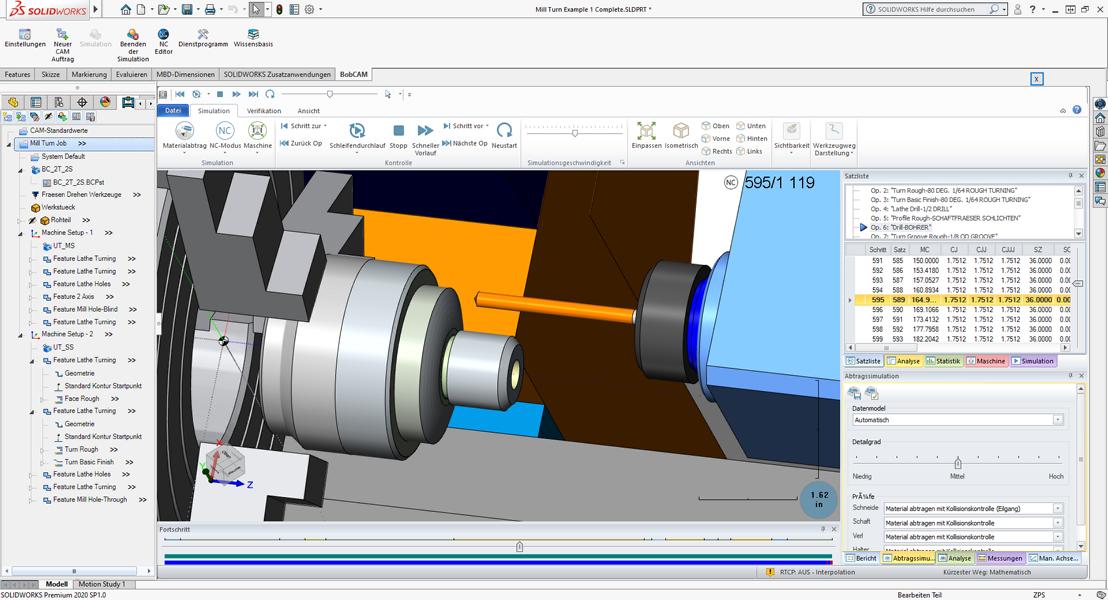The height and width of the screenshot is (600, 1108).
Task: Move the Detailgrad slider handle
Action: (957, 463)
